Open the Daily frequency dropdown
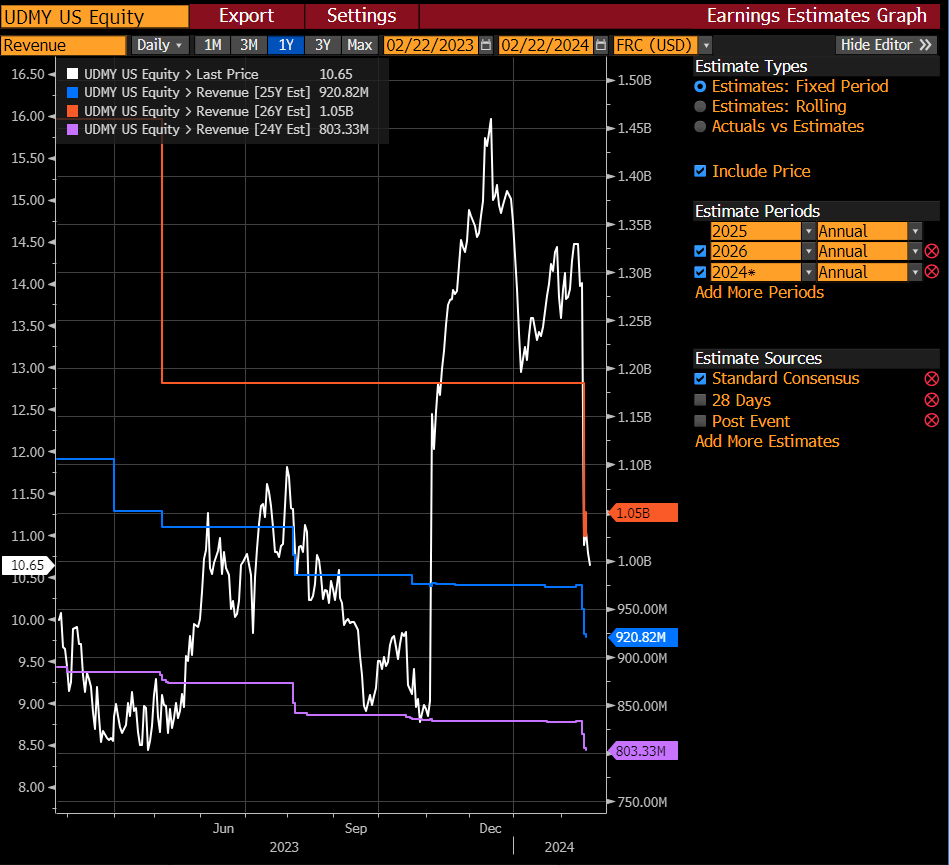The height and width of the screenshot is (865, 949). [160, 45]
